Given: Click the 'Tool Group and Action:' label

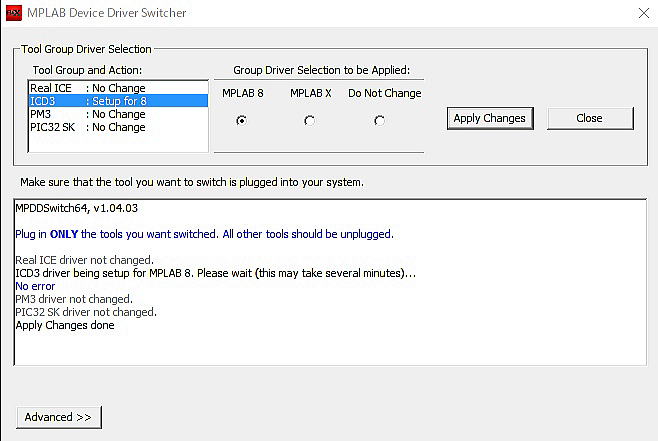Looking at the screenshot, I should tap(87, 70).
